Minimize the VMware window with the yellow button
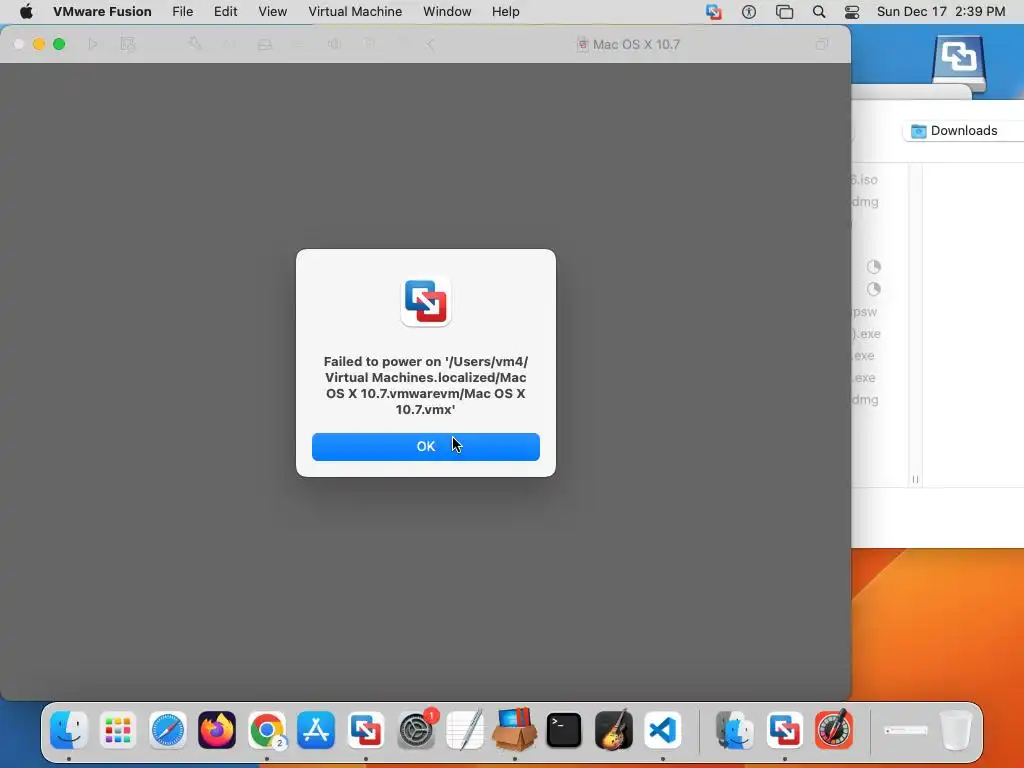Viewport: 1024px width, 768px height. coord(39,44)
